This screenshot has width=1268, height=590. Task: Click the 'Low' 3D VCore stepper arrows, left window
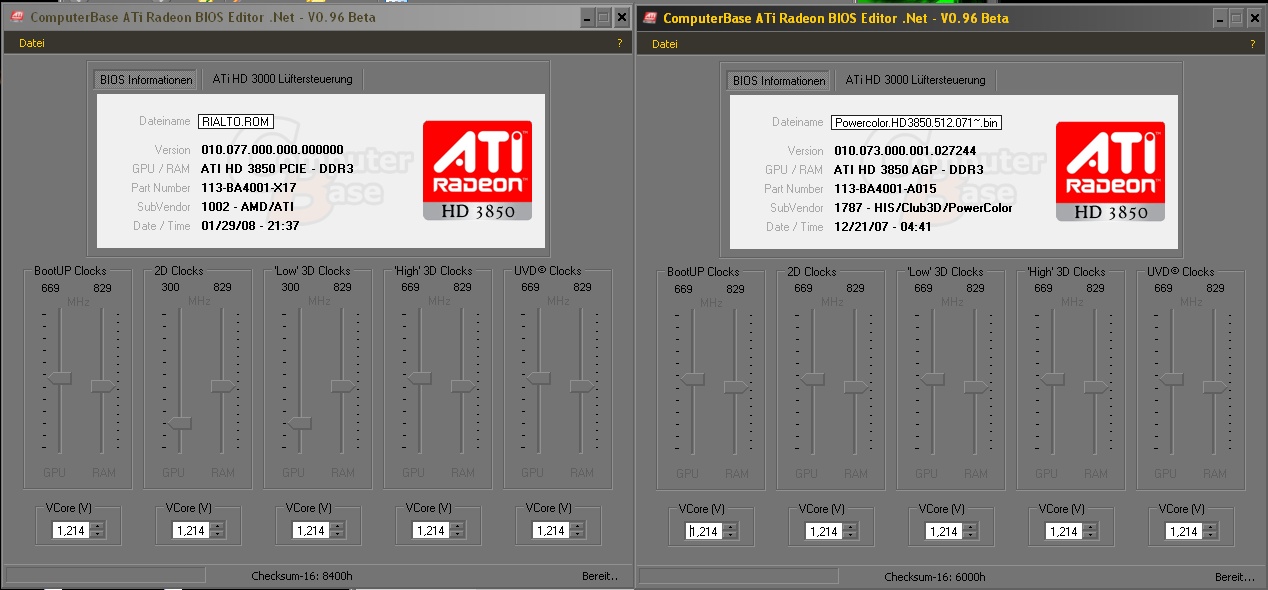(x=337, y=530)
